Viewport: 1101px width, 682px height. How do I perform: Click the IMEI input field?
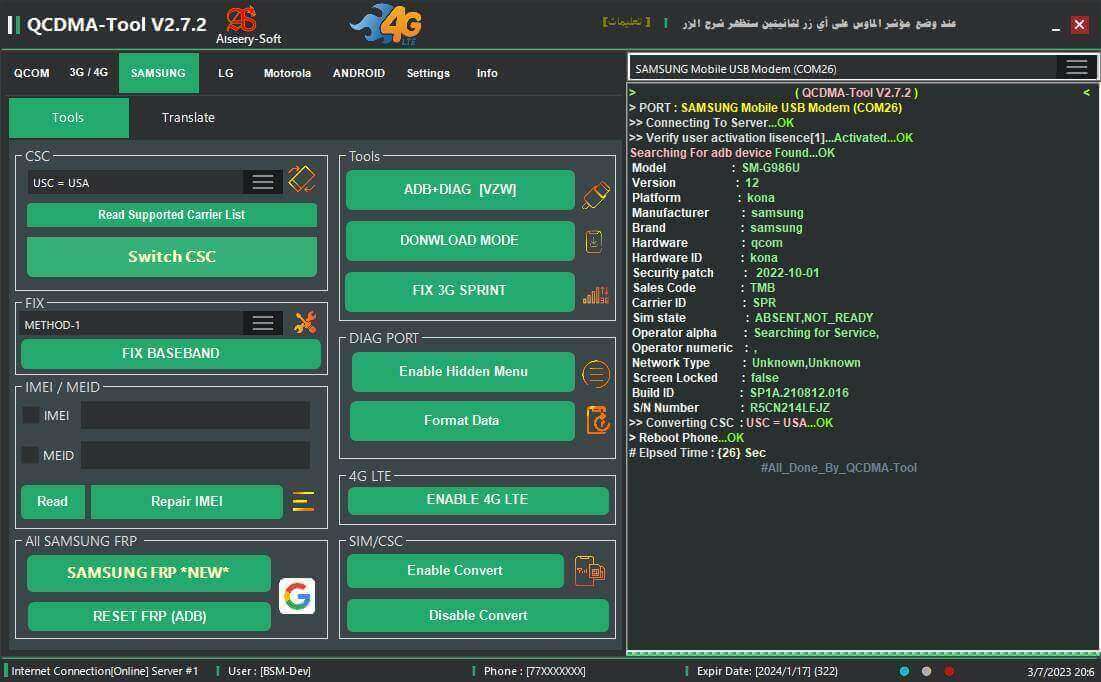[195, 415]
